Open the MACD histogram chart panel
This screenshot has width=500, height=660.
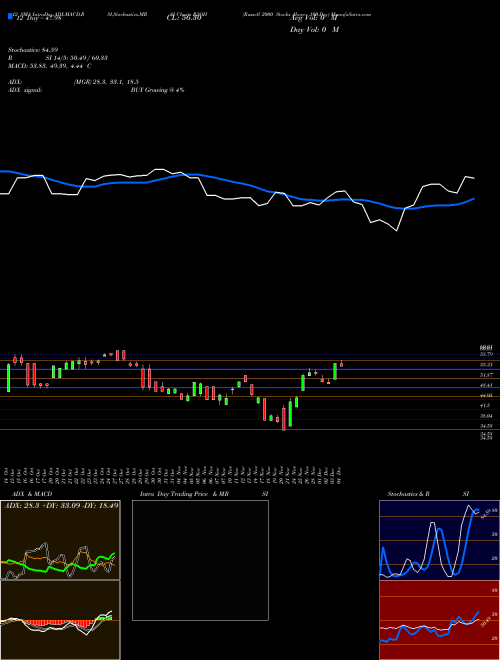[x=60, y=620]
